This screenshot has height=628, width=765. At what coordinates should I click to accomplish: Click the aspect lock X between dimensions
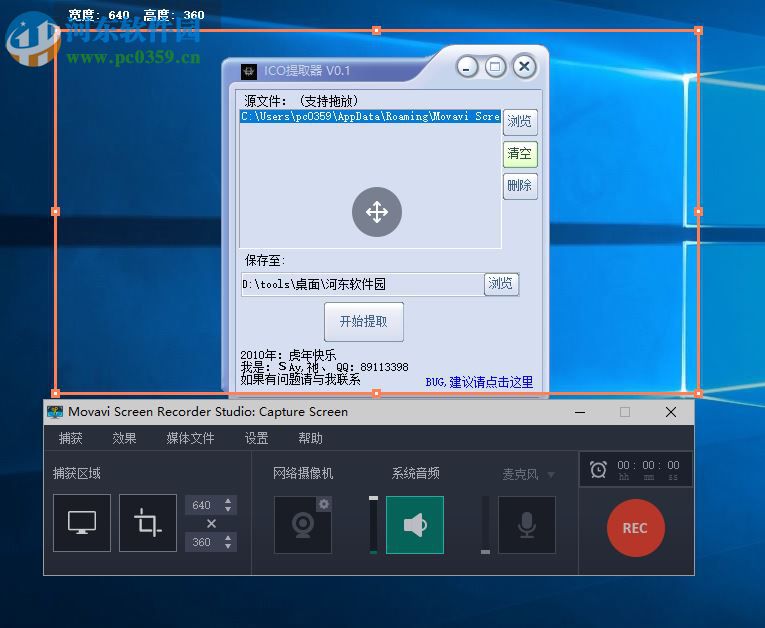(x=211, y=524)
